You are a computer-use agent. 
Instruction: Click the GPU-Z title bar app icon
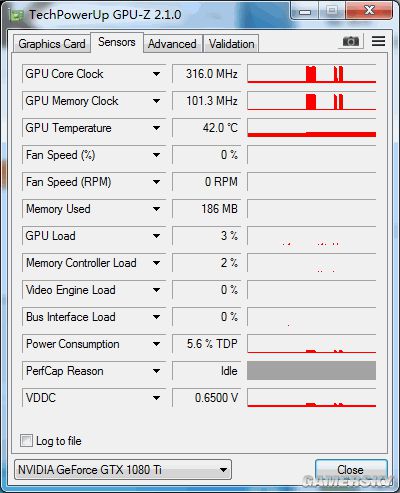pos(16,15)
